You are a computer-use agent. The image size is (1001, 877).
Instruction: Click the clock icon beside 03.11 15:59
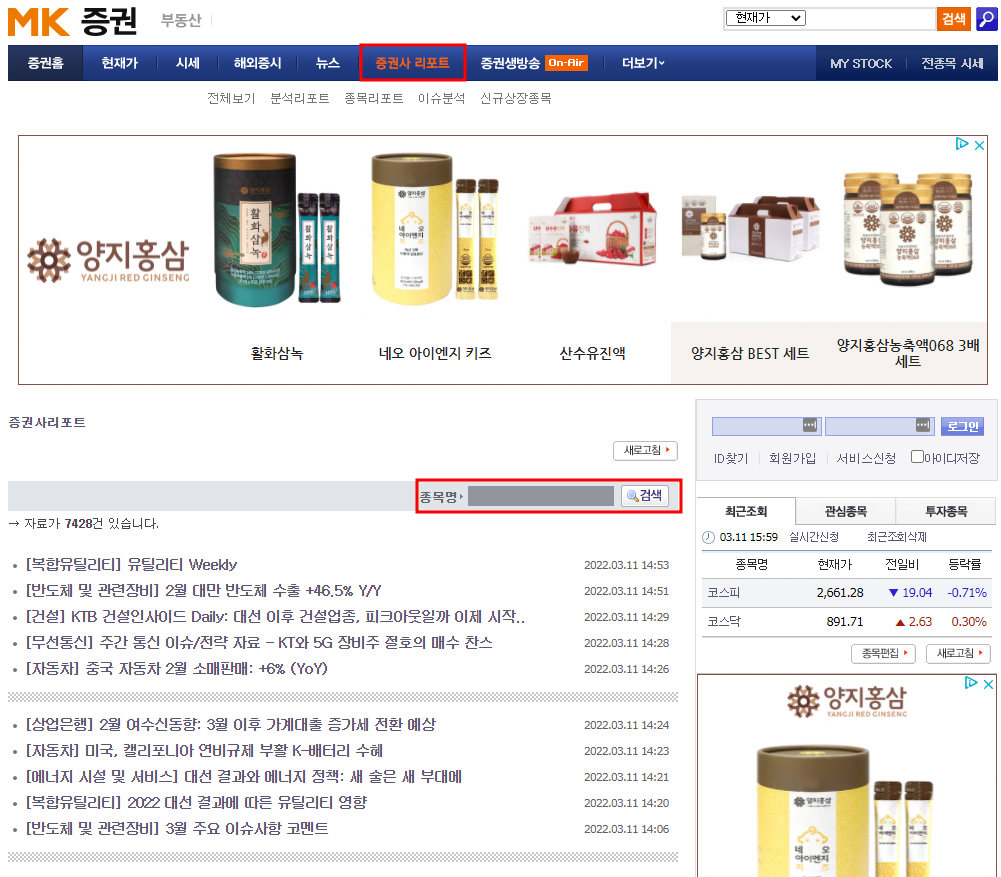708,537
